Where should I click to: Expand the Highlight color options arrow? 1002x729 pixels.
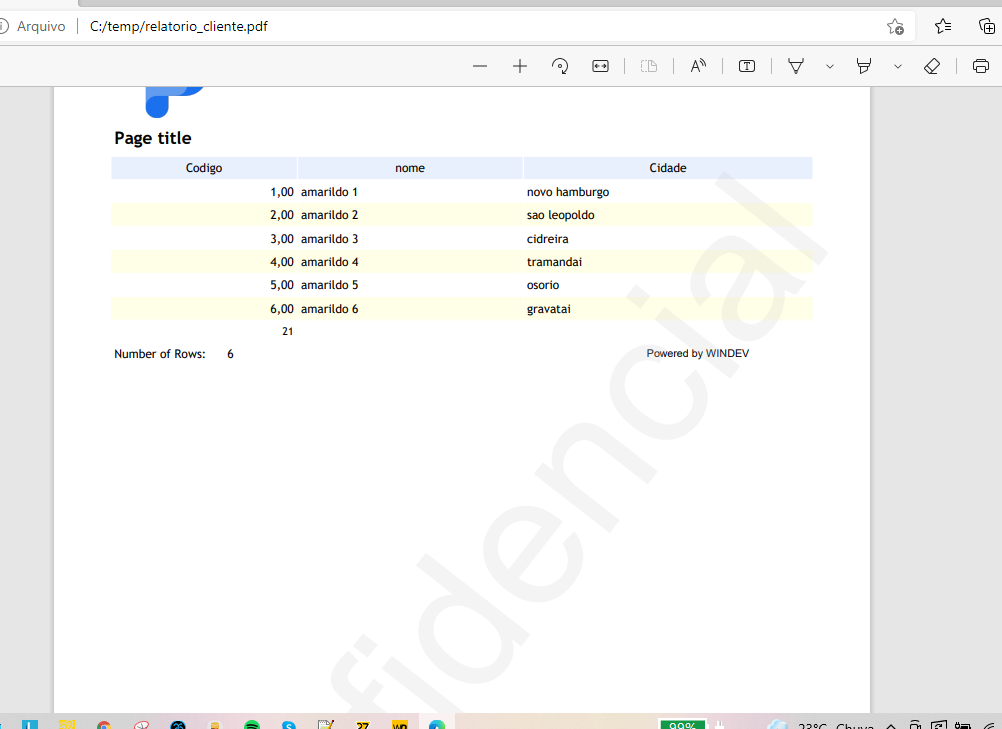click(897, 66)
